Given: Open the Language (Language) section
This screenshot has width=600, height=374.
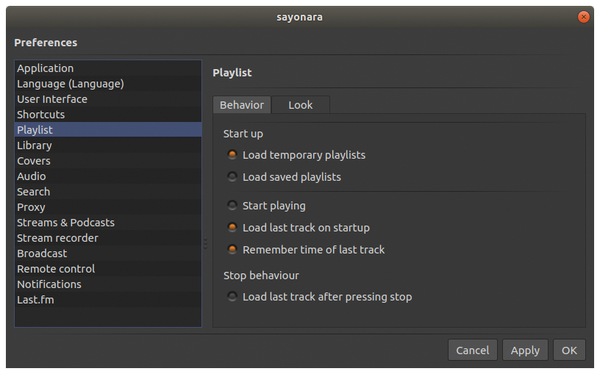Looking at the screenshot, I should (x=108, y=83).
